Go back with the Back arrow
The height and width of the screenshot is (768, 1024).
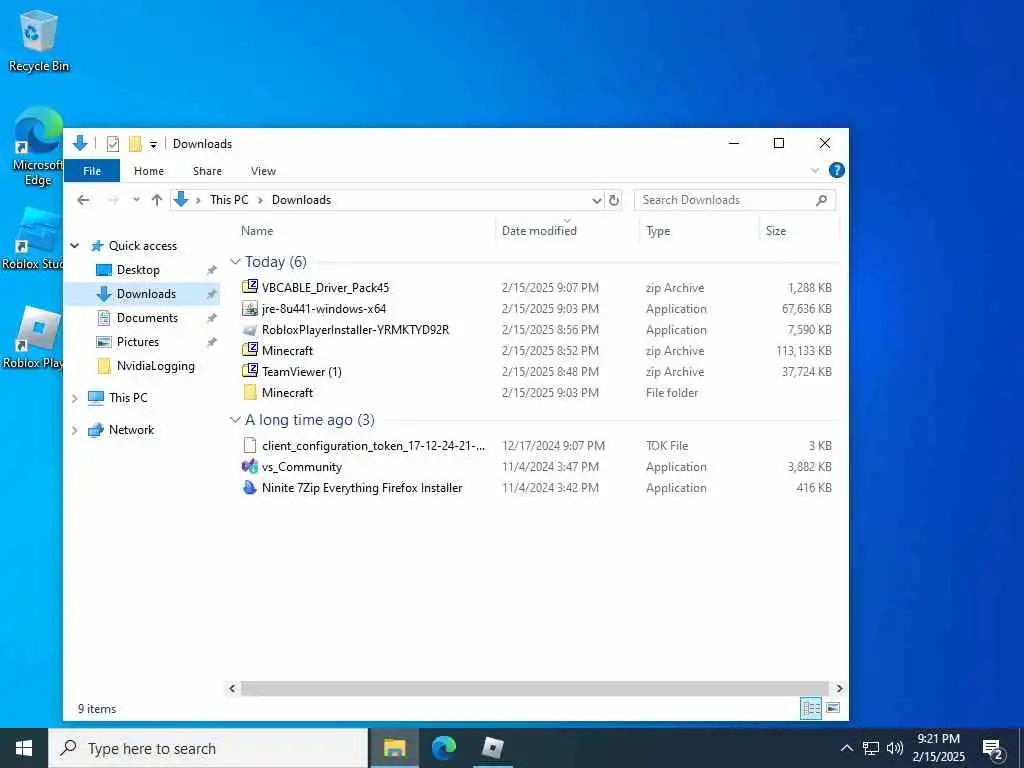(83, 200)
